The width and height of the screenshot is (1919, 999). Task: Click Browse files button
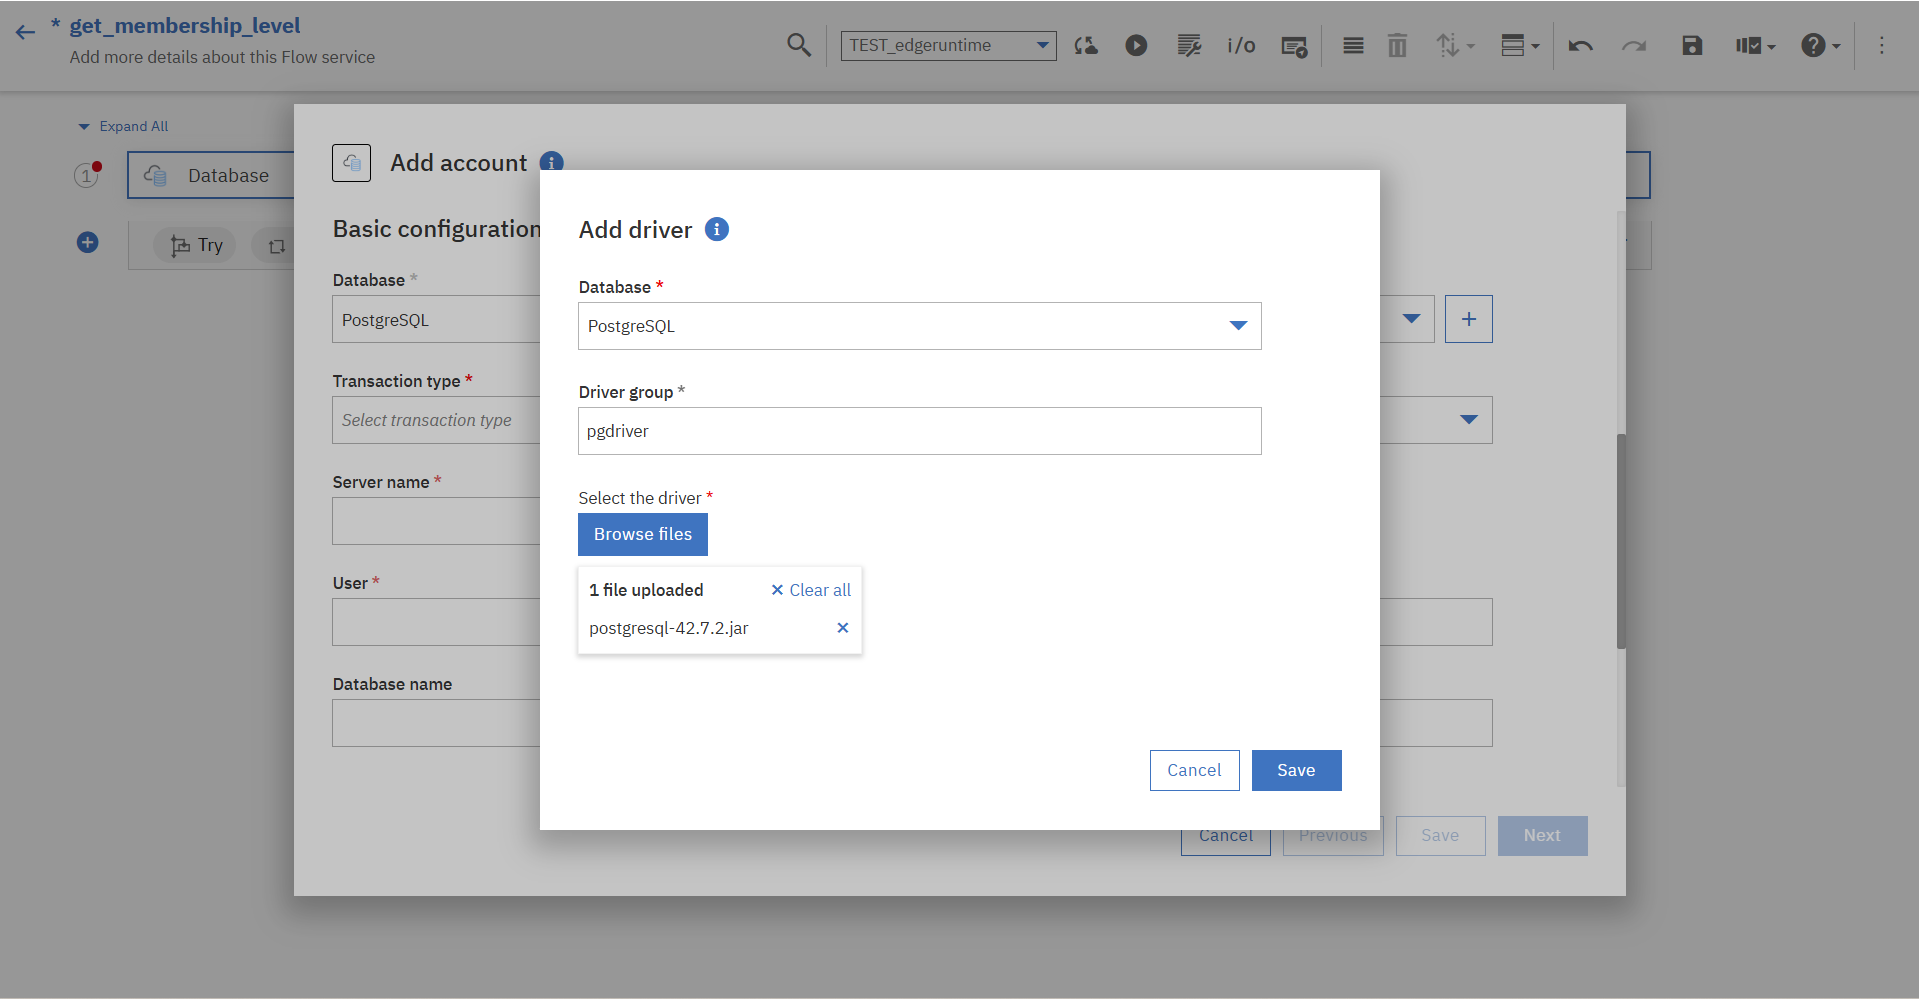[x=643, y=534]
